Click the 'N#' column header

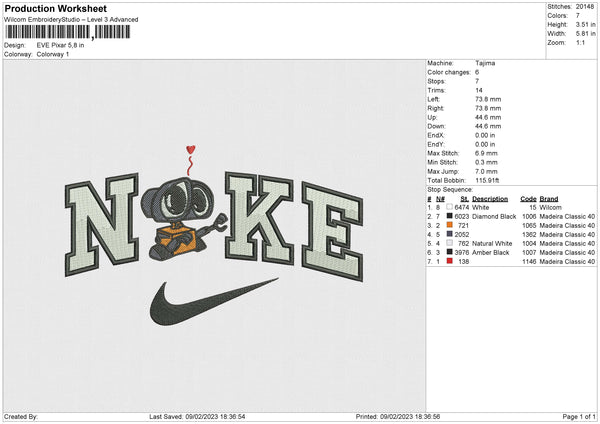point(440,199)
